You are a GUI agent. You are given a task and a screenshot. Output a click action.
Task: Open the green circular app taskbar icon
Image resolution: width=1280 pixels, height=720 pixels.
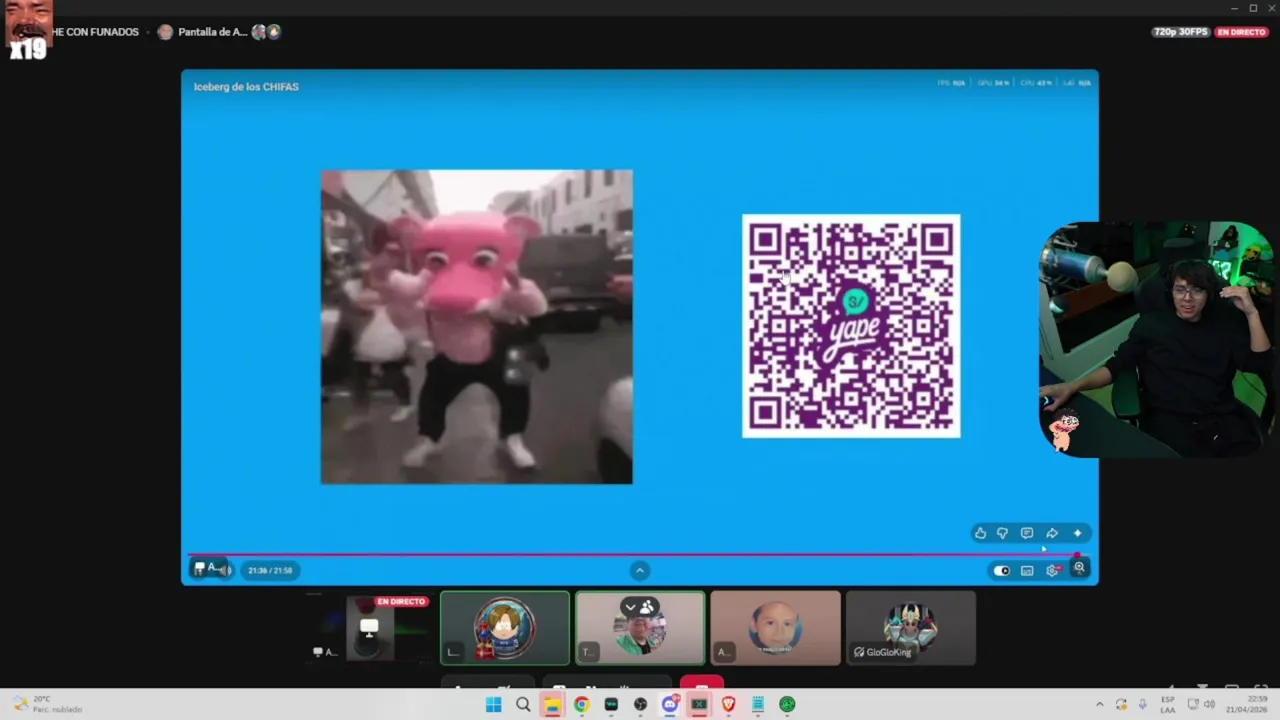[x=788, y=705]
